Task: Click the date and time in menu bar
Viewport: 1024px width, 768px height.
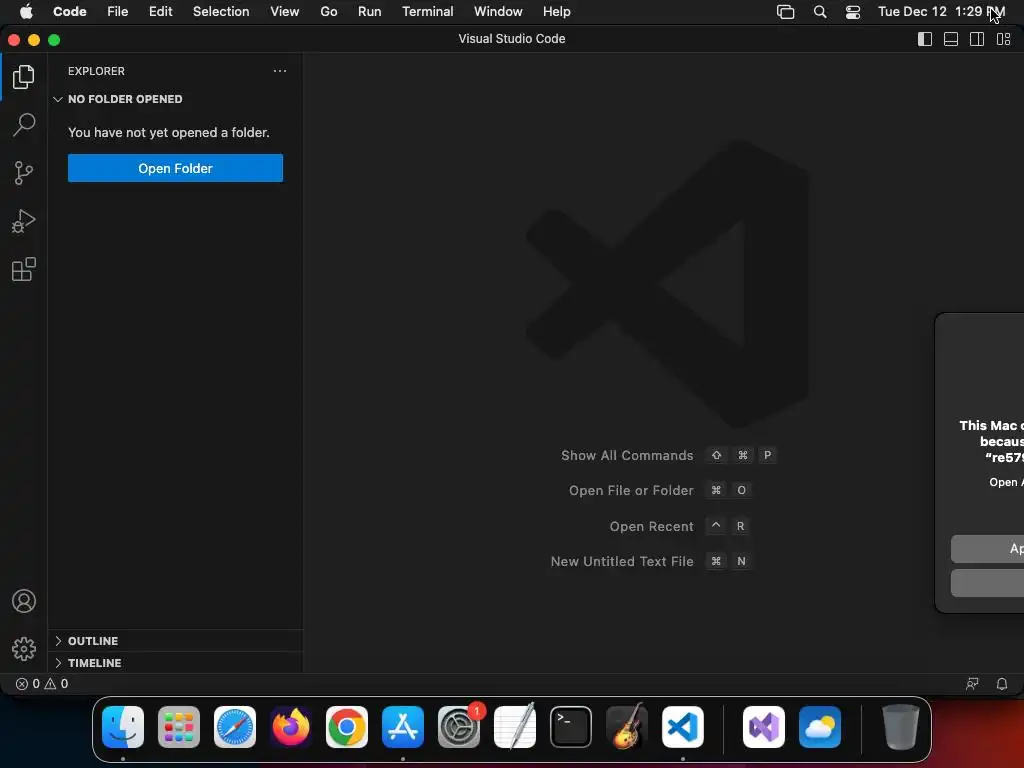Action: pos(941,12)
